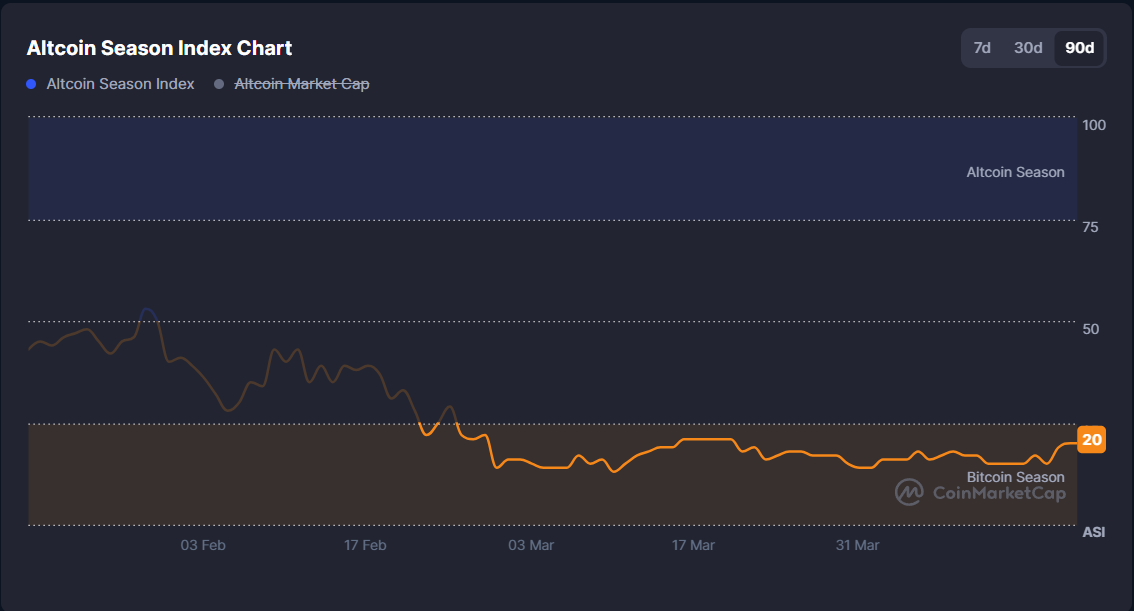Image resolution: width=1134 pixels, height=611 pixels.
Task: Select the 03 Mar date marker
Action: click(531, 545)
